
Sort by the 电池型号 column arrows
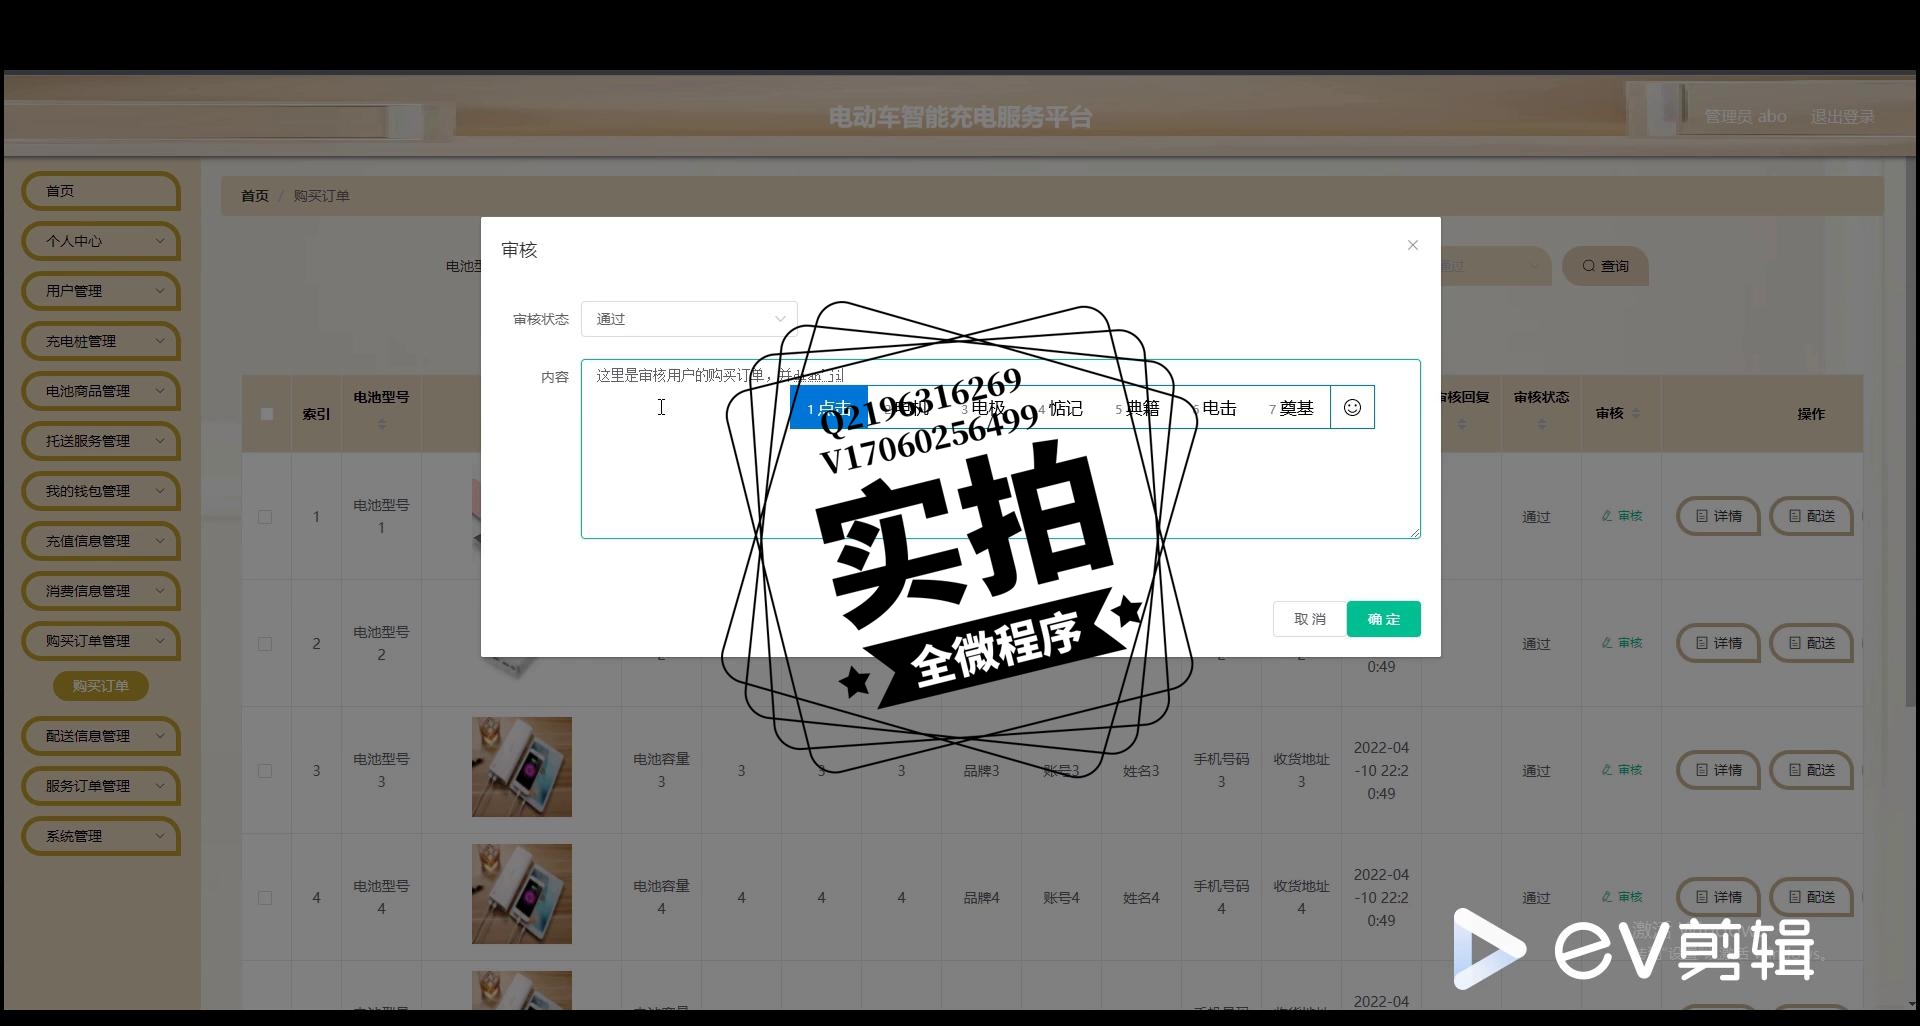(381, 425)
